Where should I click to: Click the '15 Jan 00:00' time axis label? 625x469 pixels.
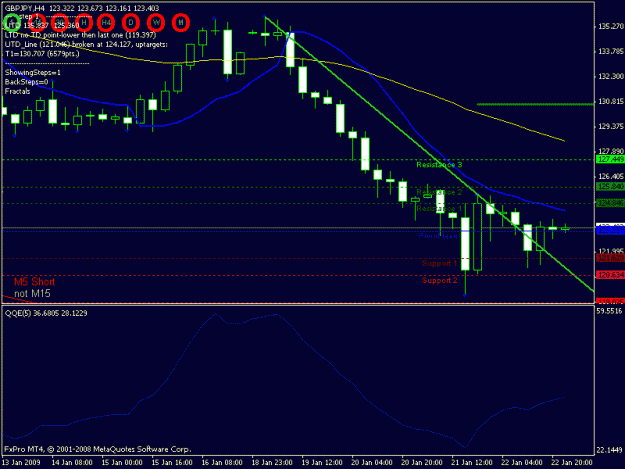tap(122, 462)
